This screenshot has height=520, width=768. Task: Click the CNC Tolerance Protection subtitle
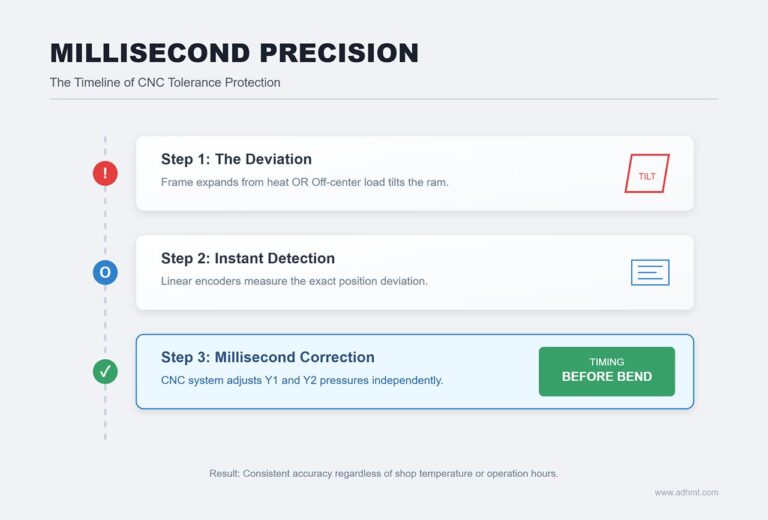click(x=165, y=82)
